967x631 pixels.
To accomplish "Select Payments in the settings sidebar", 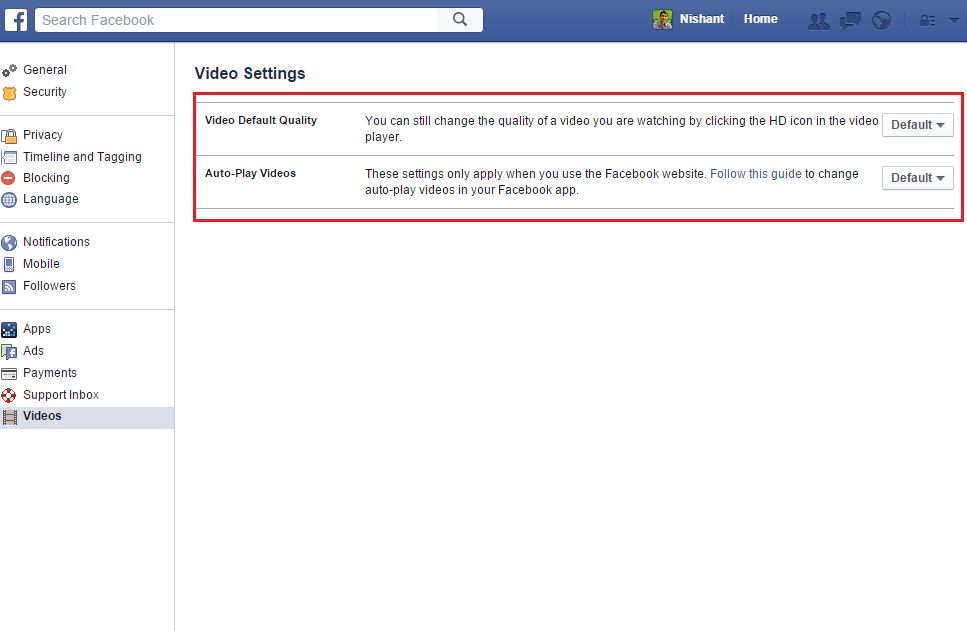I will point(50,373).
